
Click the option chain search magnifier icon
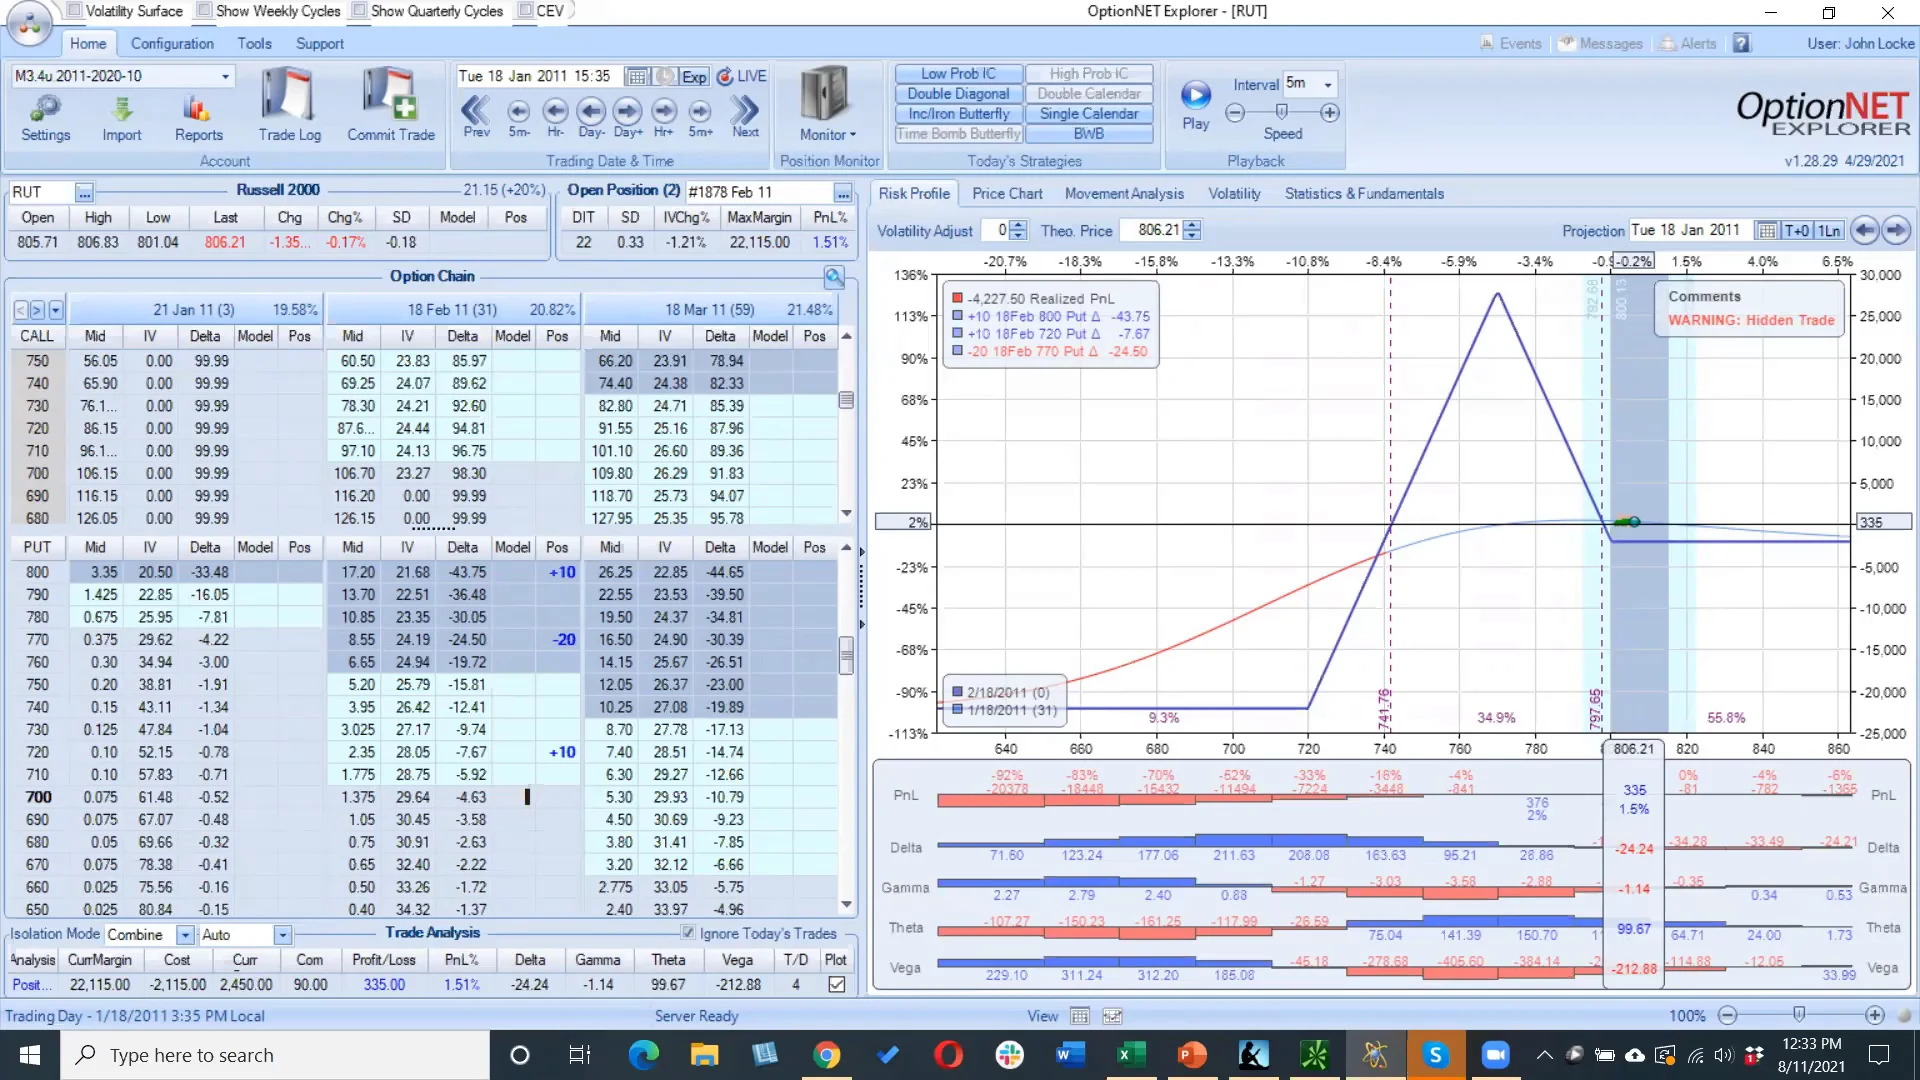834,277
